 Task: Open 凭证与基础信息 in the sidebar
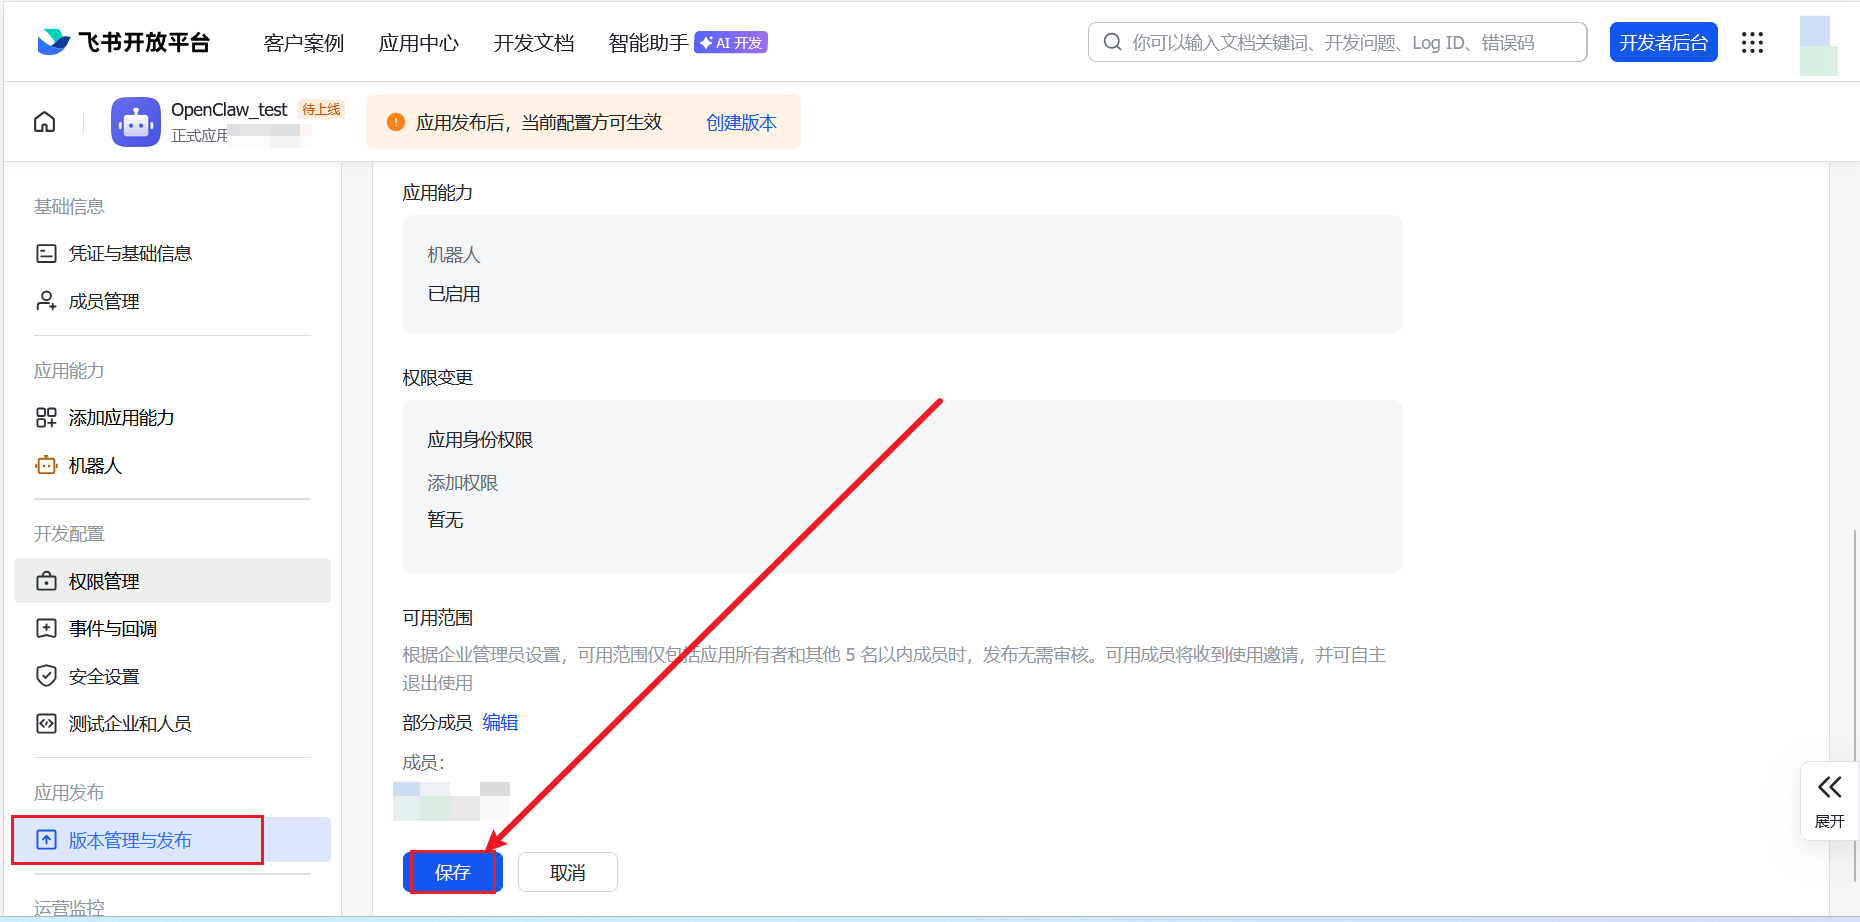coord(130,253)
